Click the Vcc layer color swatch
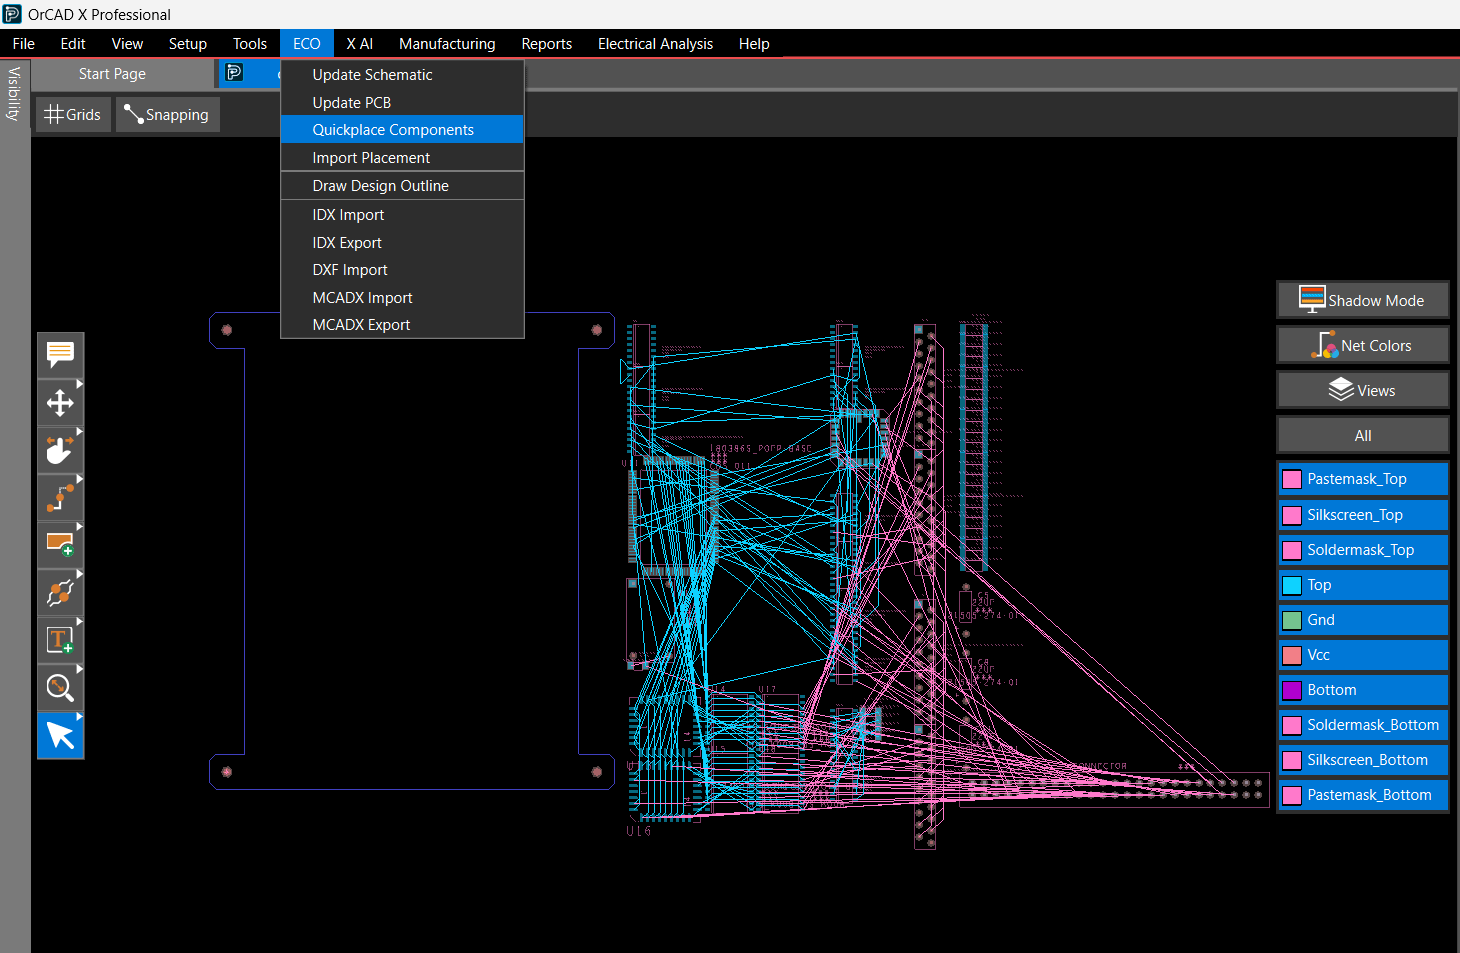 coord(1292,655)
